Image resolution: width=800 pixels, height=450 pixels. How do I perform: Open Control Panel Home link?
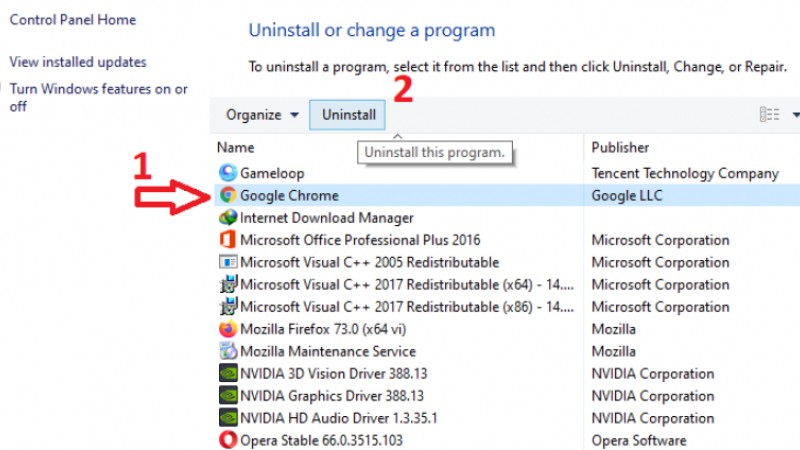coord(73,20)
